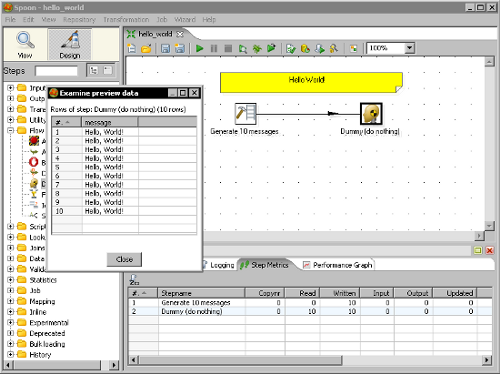Expand the Statistics folder
Image resolution: width=500 pixels, height=374 pixels.
(x=10, y=280)
